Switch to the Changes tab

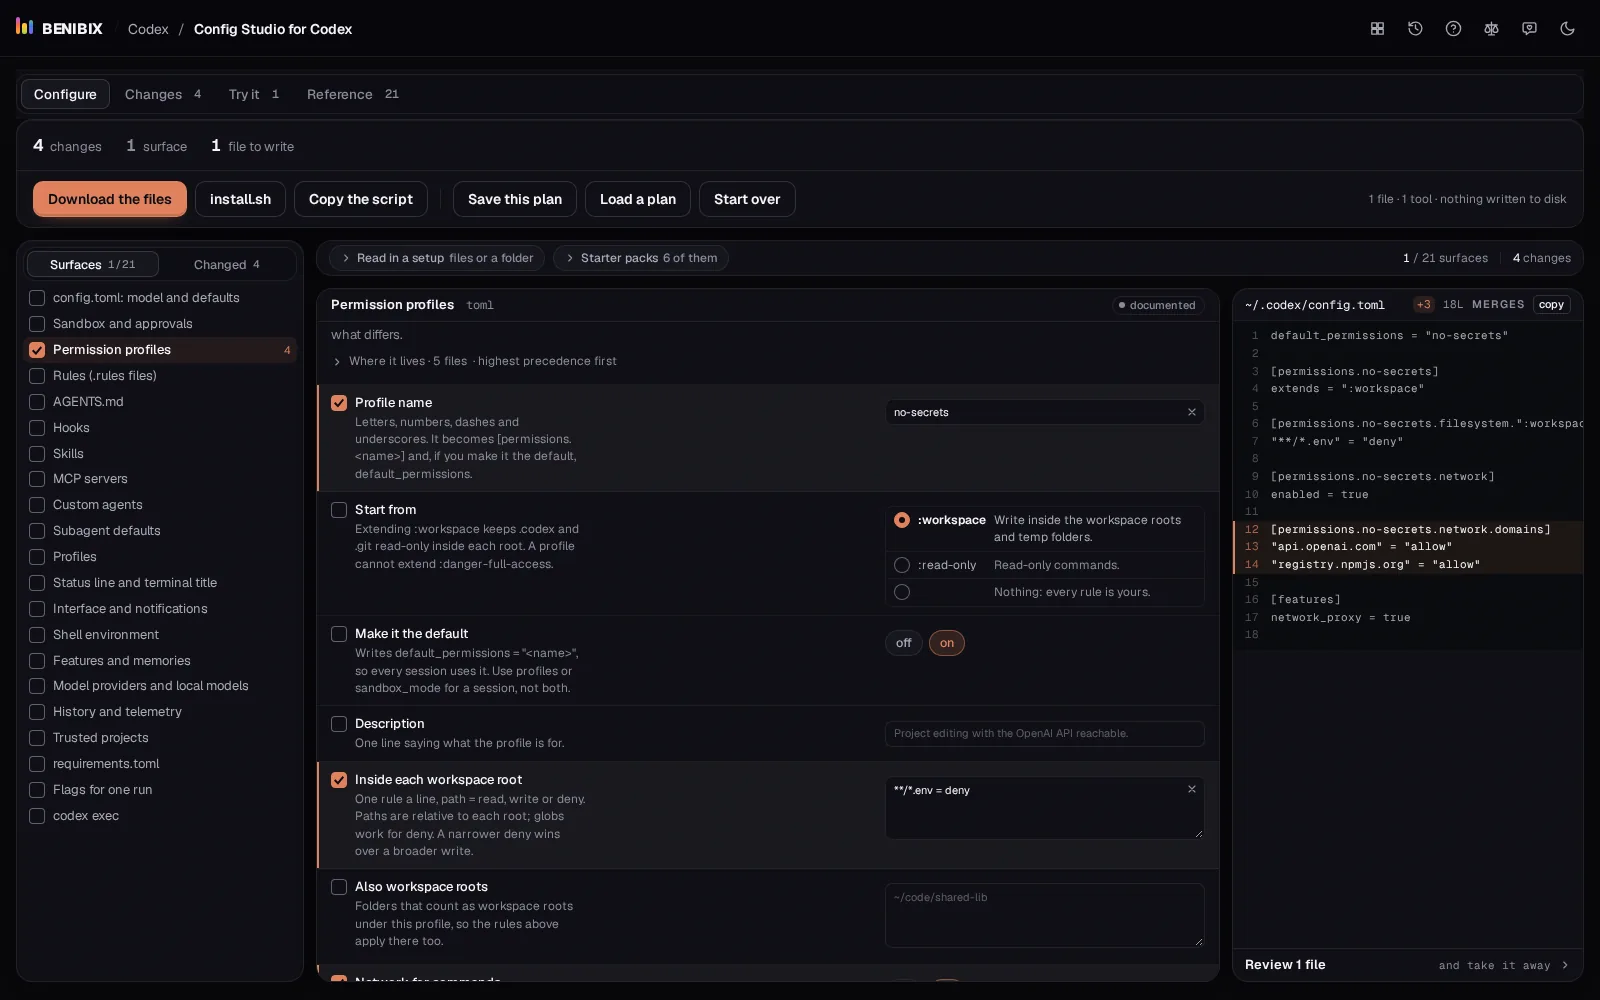point(163,94)
